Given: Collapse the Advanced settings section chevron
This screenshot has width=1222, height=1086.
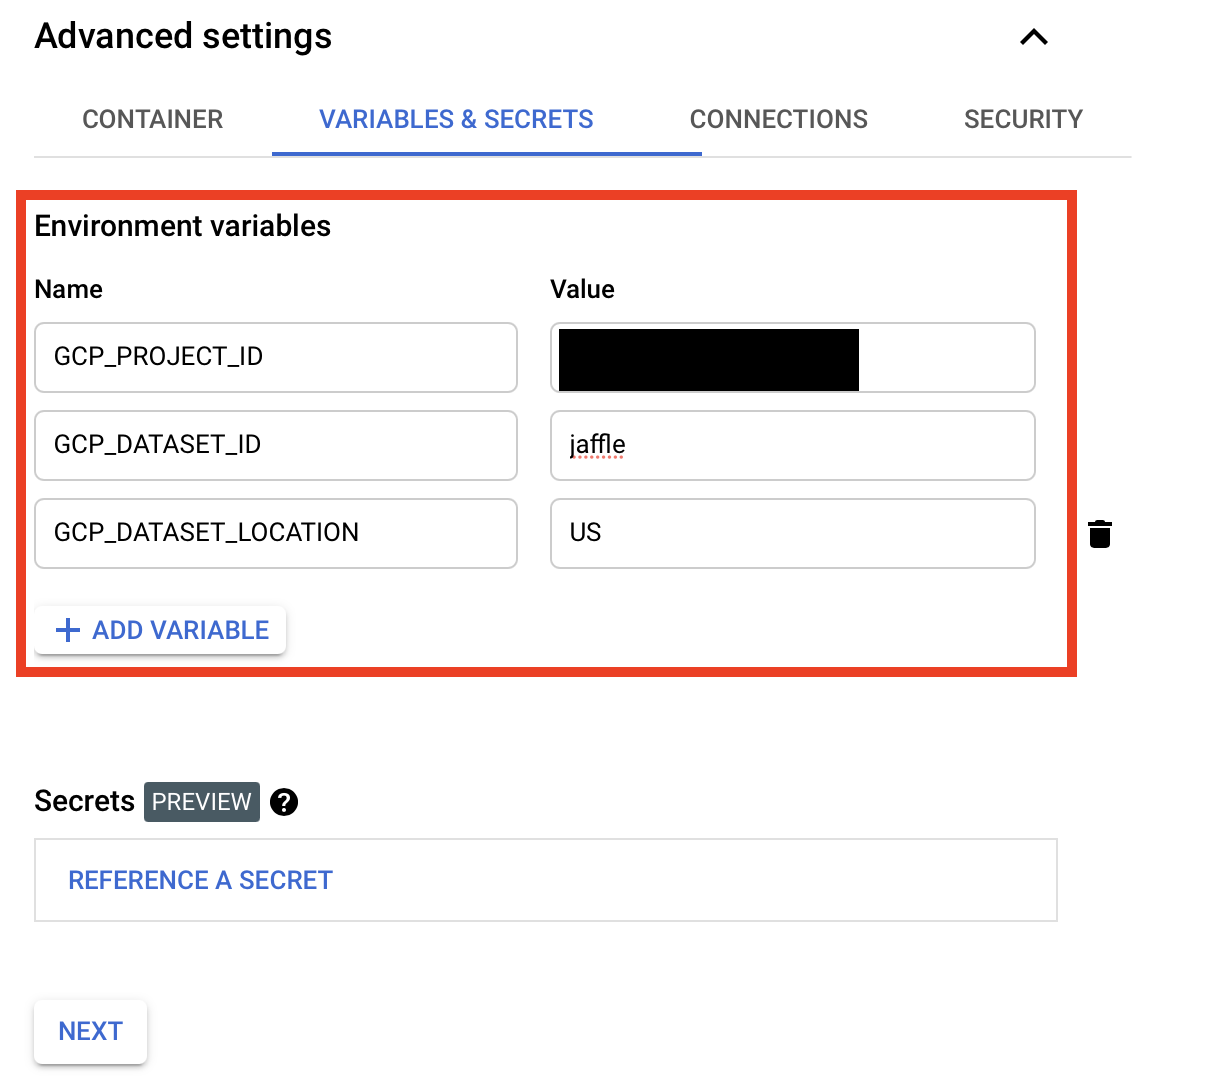Looking at the screenshot, I should click(1033, 38).
